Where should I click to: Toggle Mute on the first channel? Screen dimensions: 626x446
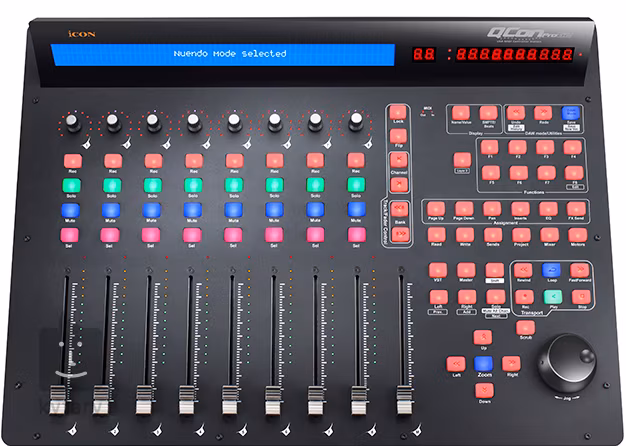70,210
